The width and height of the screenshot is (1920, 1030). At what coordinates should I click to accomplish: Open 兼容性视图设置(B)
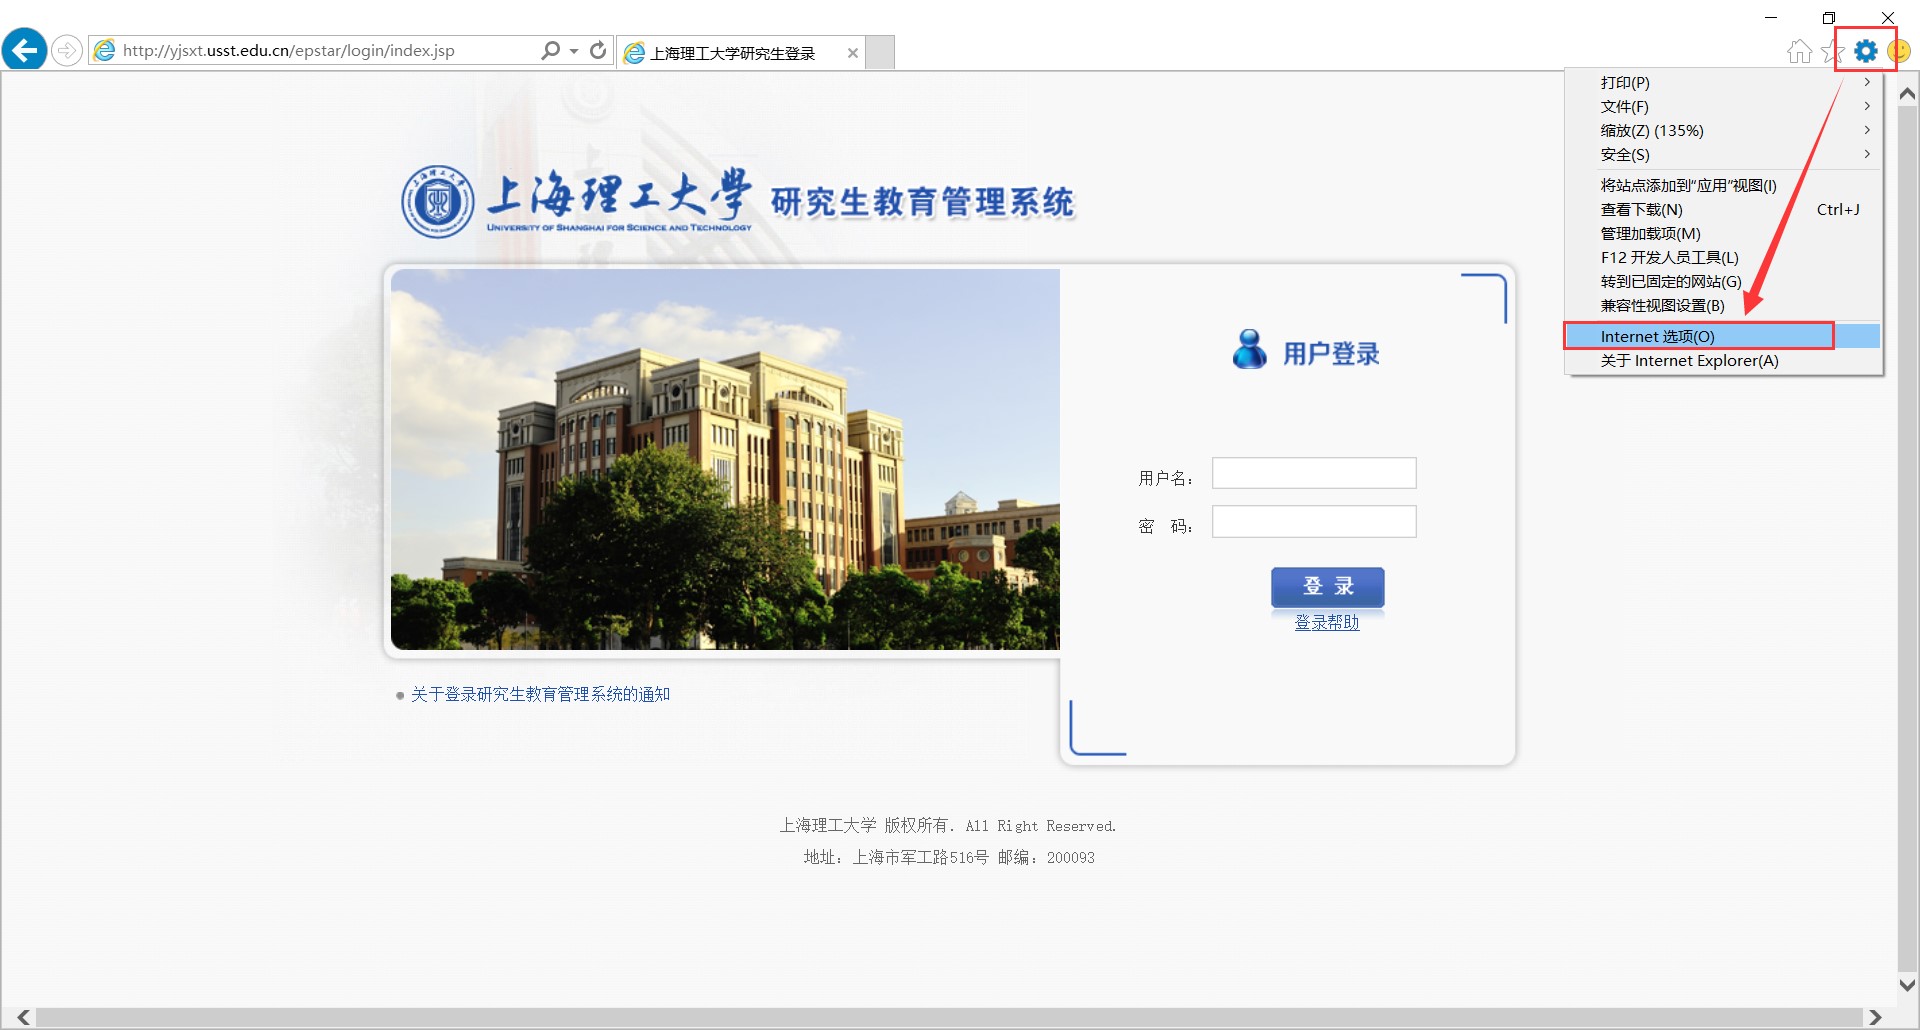pos(1722,305)
